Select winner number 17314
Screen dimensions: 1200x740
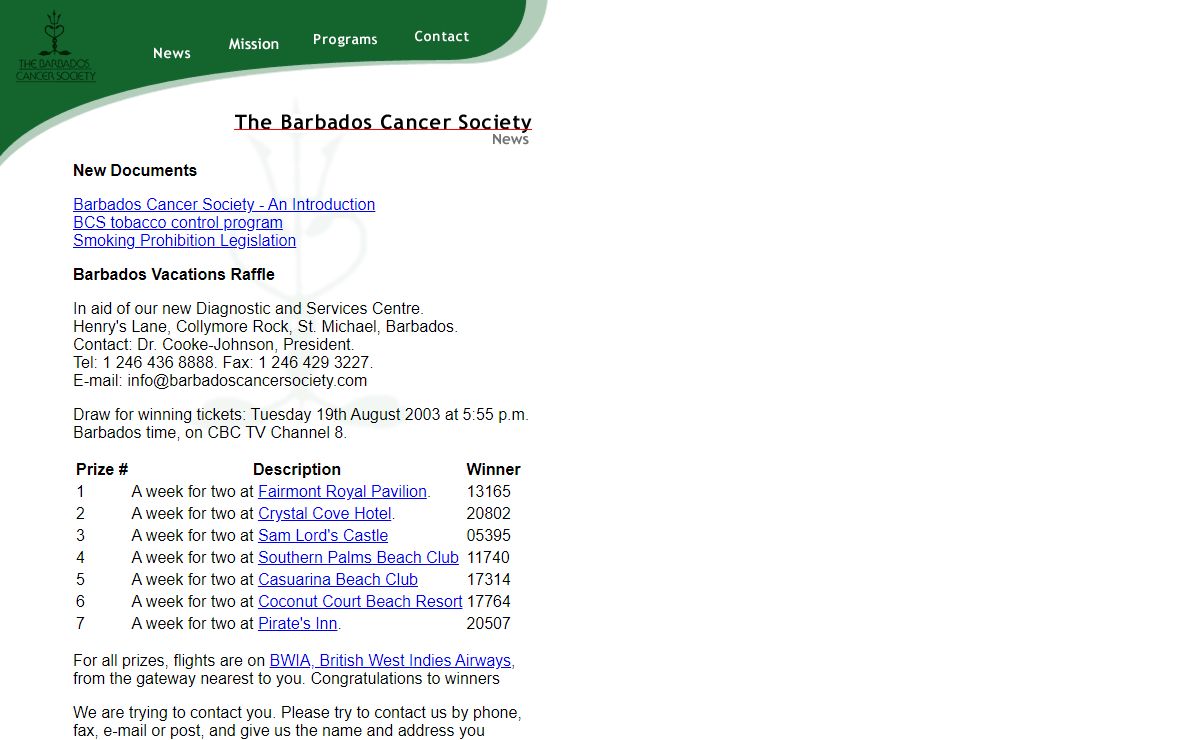(489, 579)
